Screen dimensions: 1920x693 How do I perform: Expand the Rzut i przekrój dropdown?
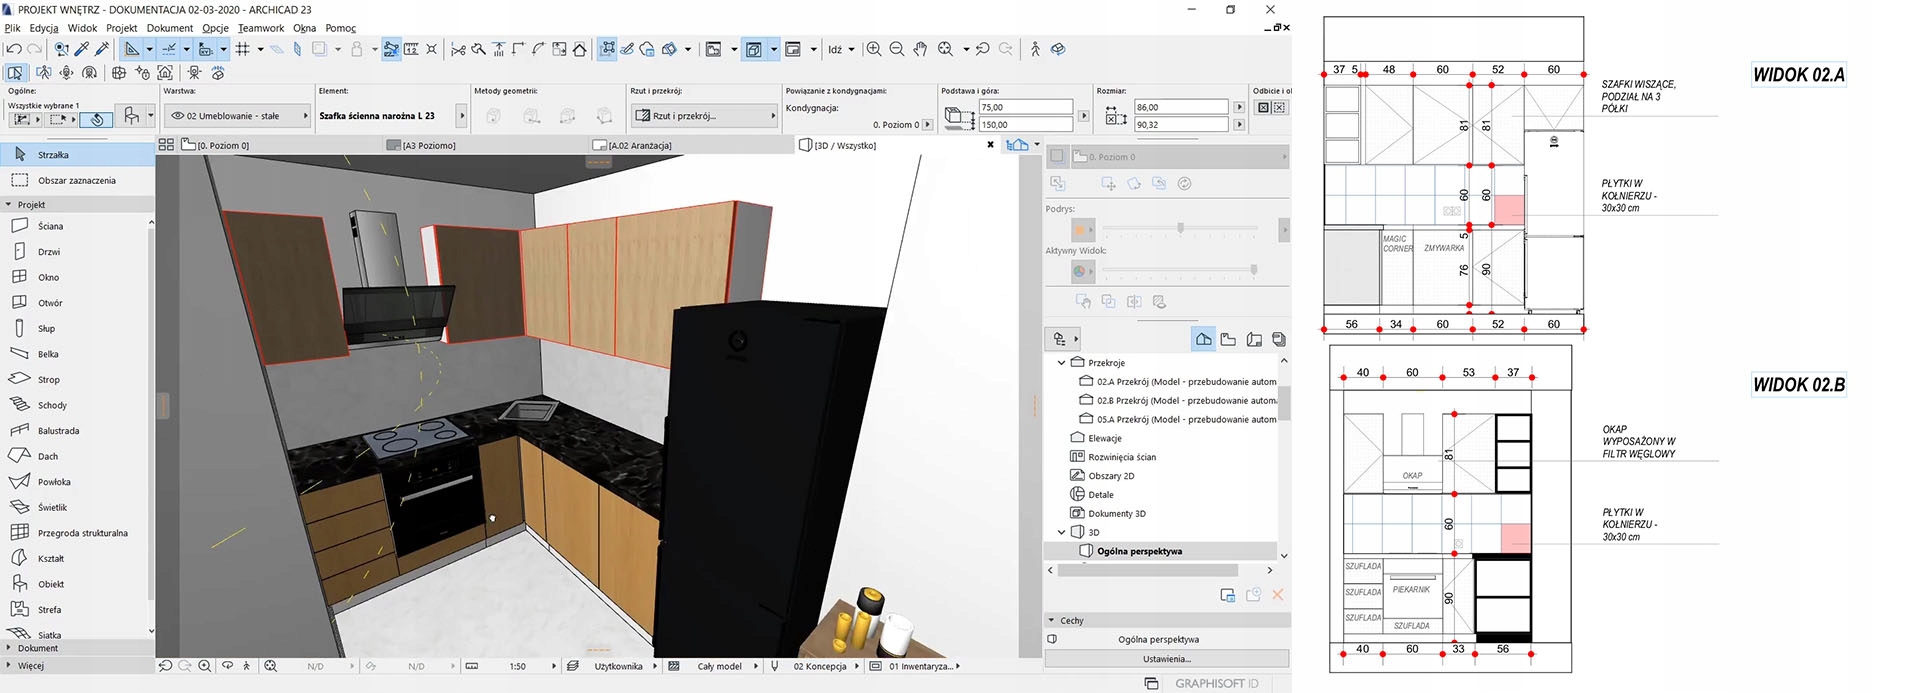tap(704, 116)
